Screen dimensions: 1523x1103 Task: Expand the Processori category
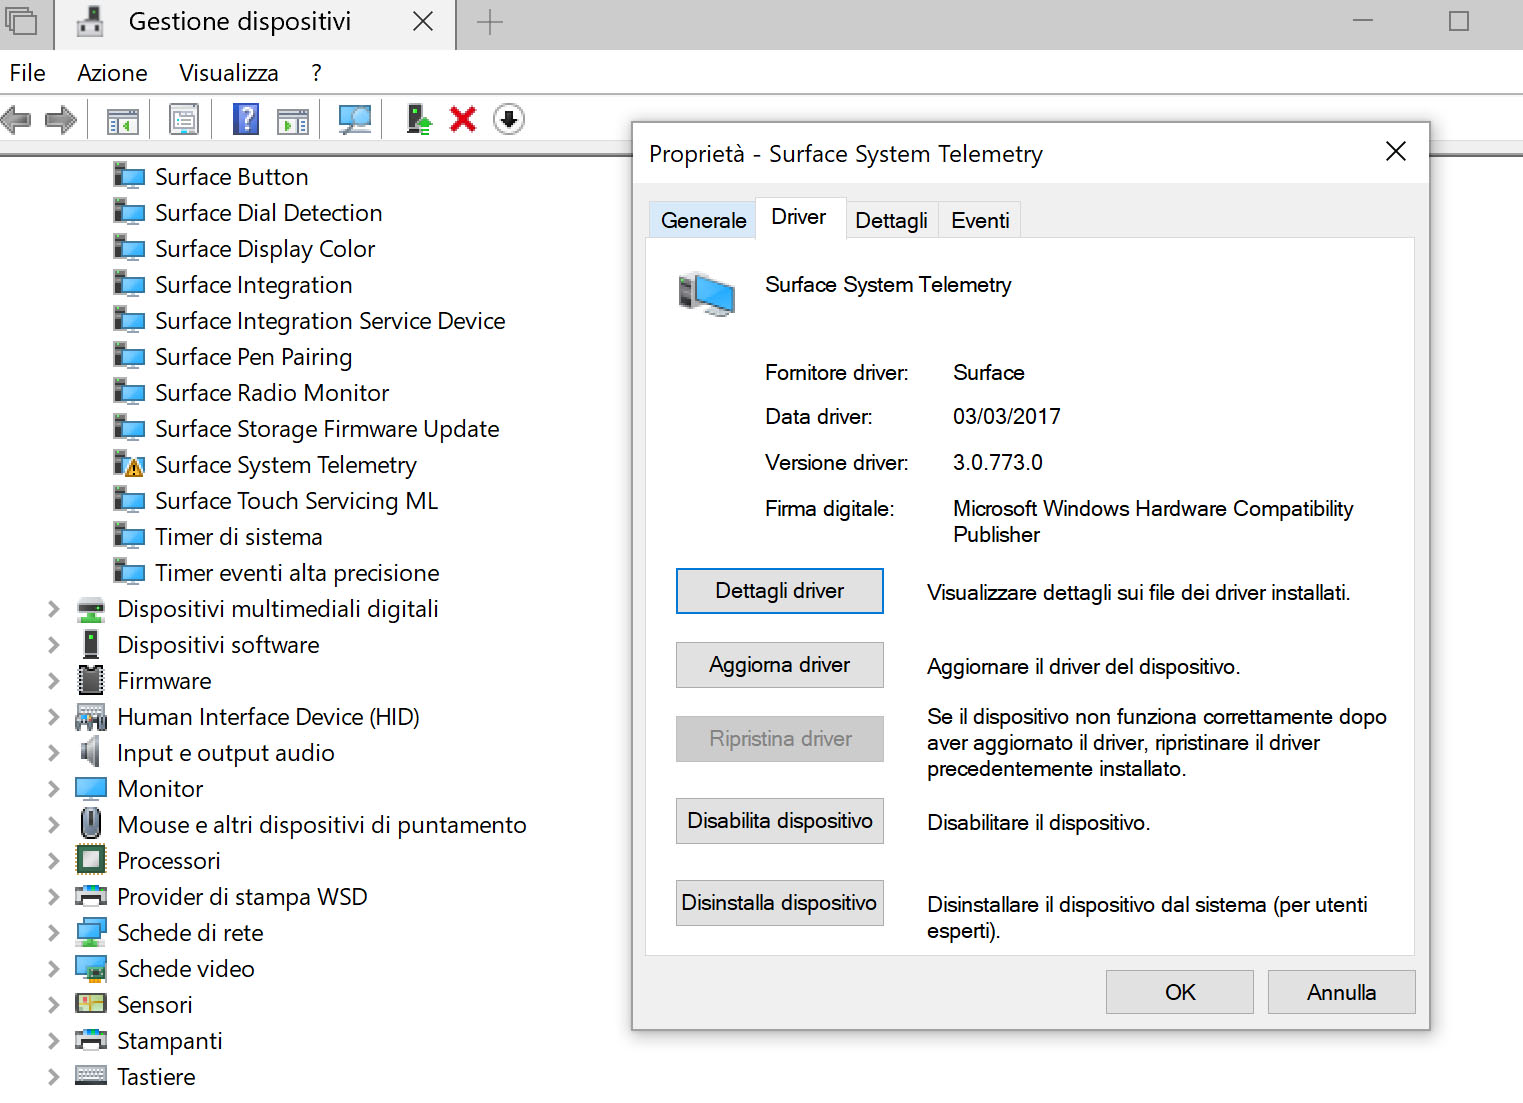(x=54, y=860)
